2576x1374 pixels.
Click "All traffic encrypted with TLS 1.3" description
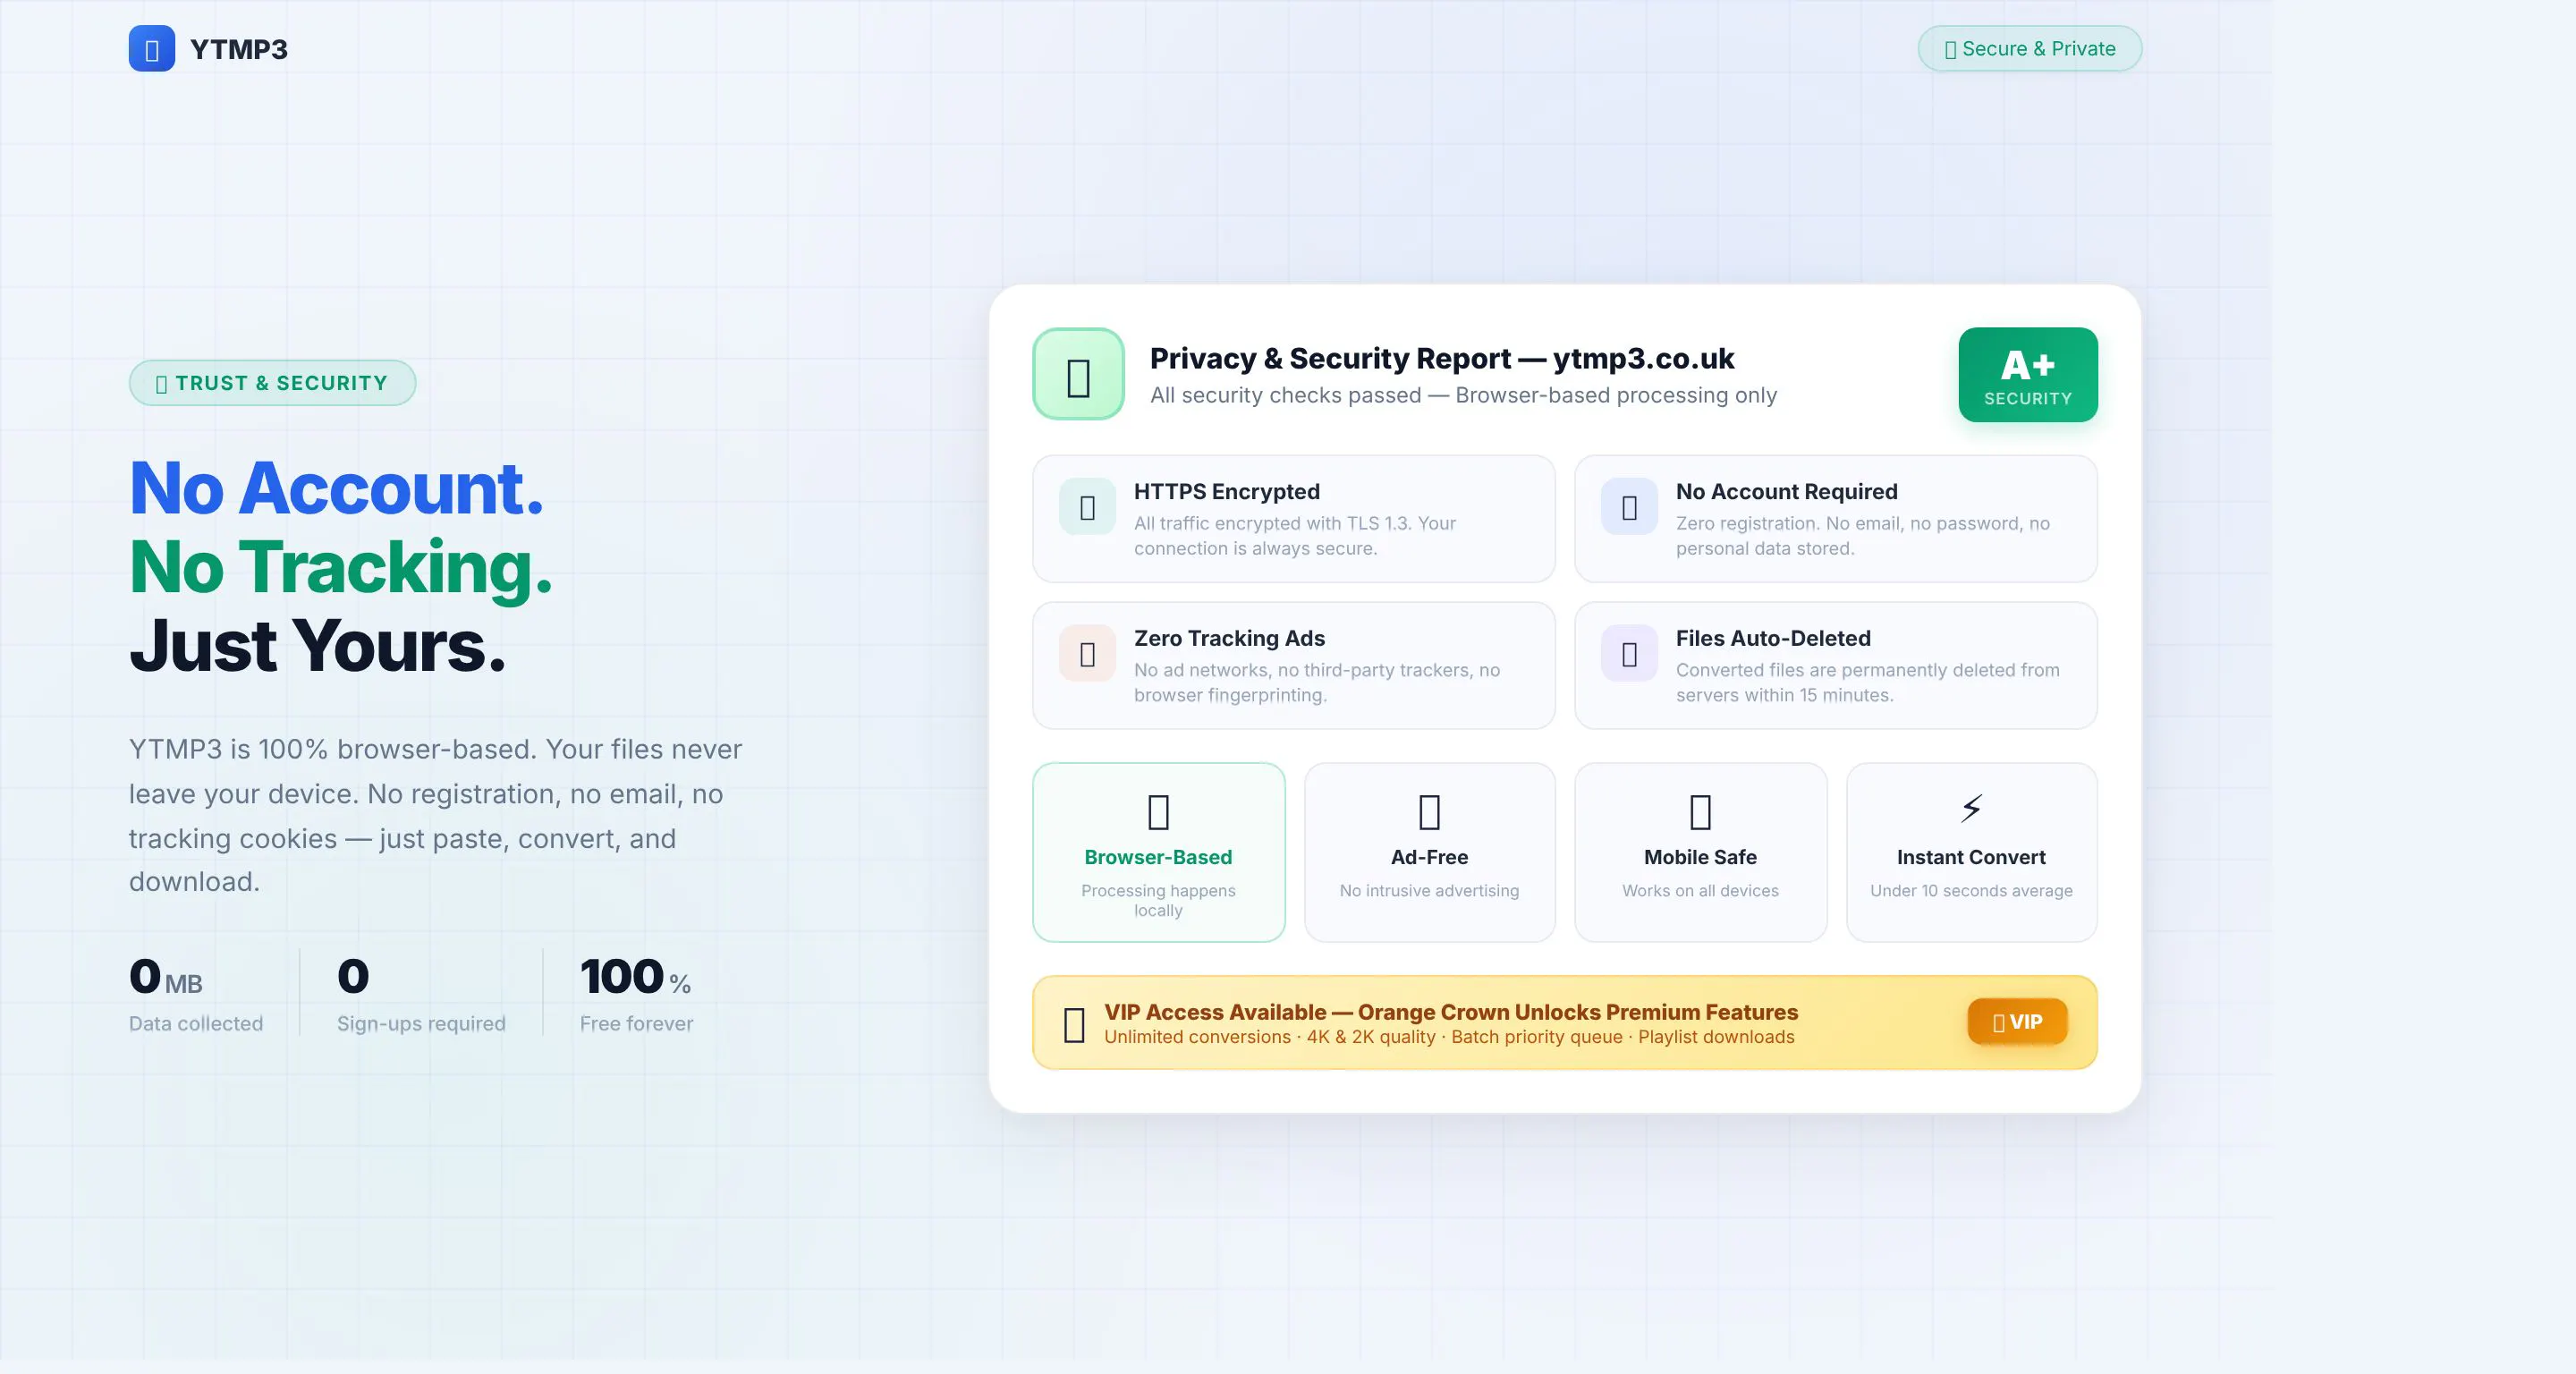pyautogui.click(x=1295, y=536)
